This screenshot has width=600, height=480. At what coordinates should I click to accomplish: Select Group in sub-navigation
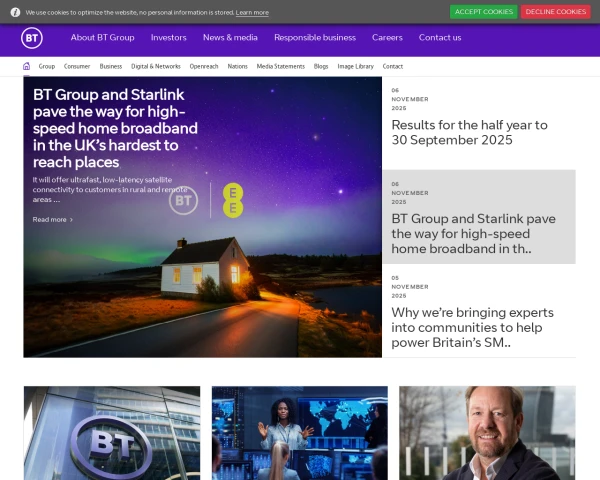point(47,66)
